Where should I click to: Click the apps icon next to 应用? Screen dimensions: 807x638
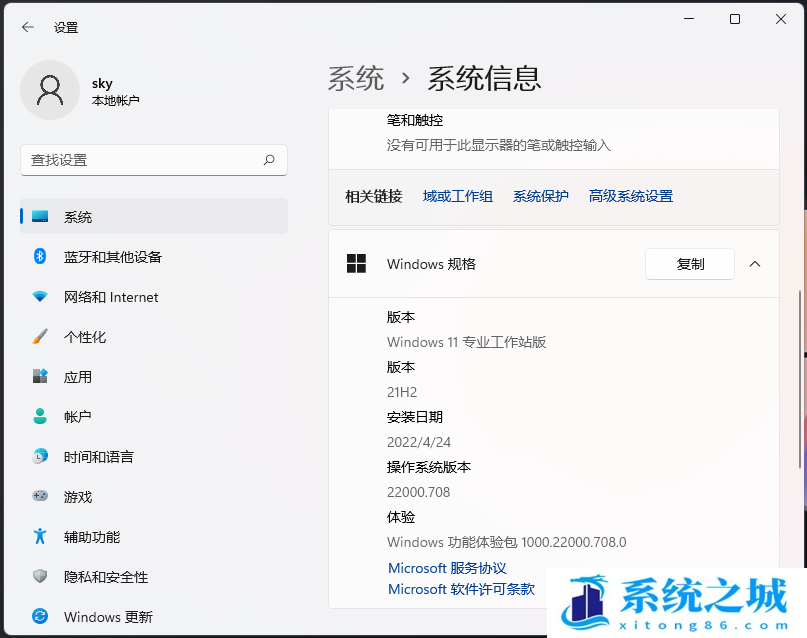(40, 376)
